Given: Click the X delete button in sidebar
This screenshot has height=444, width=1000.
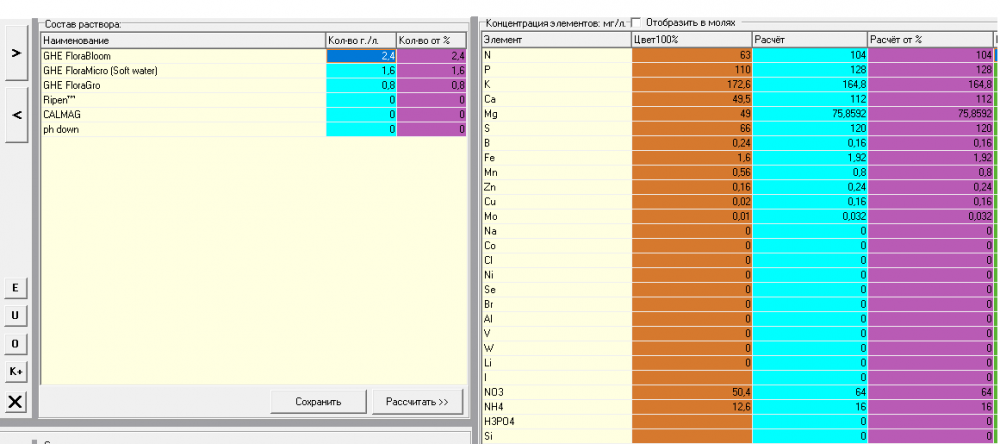Looking at the screenshot, I should coord(15,402).
